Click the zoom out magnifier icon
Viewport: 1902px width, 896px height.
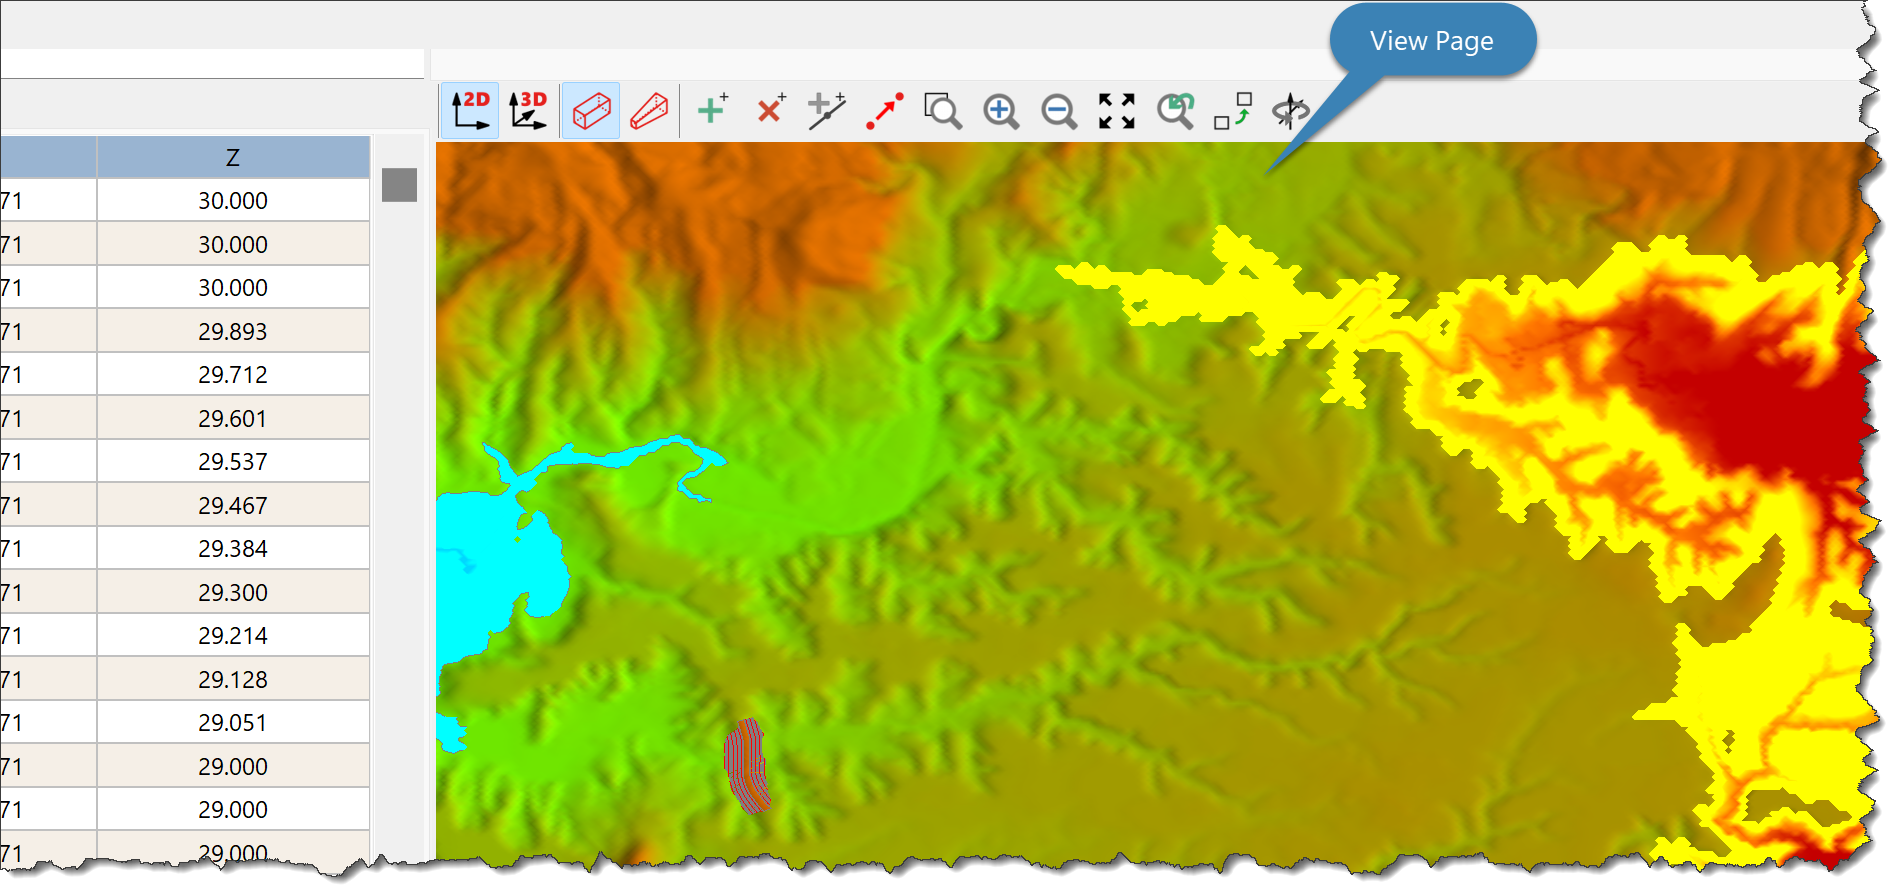pos(1058,110)
